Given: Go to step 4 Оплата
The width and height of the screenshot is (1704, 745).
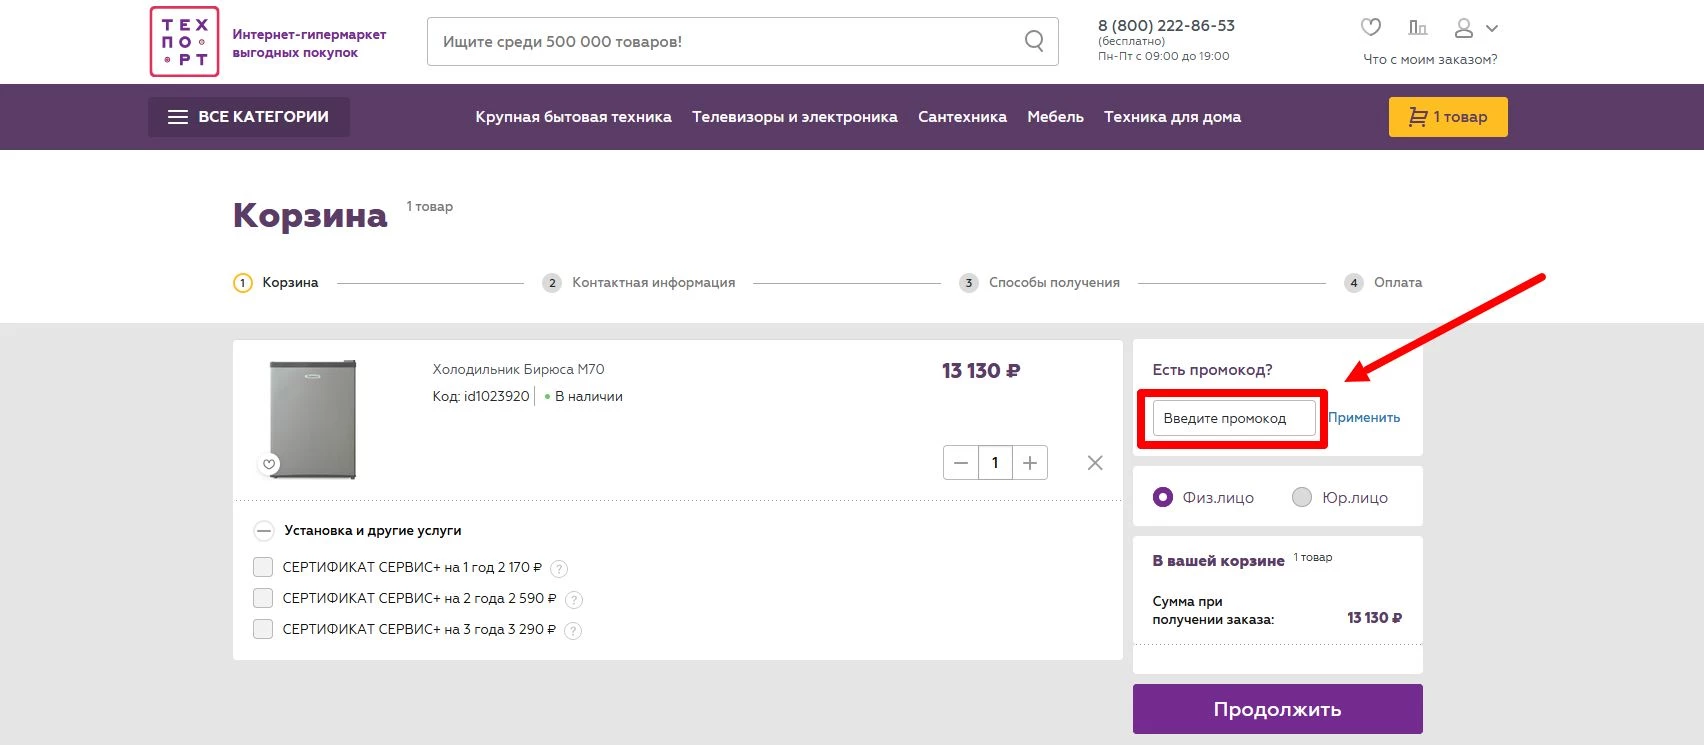Looking at the screenshot, I should click(x=1383, y=283).
